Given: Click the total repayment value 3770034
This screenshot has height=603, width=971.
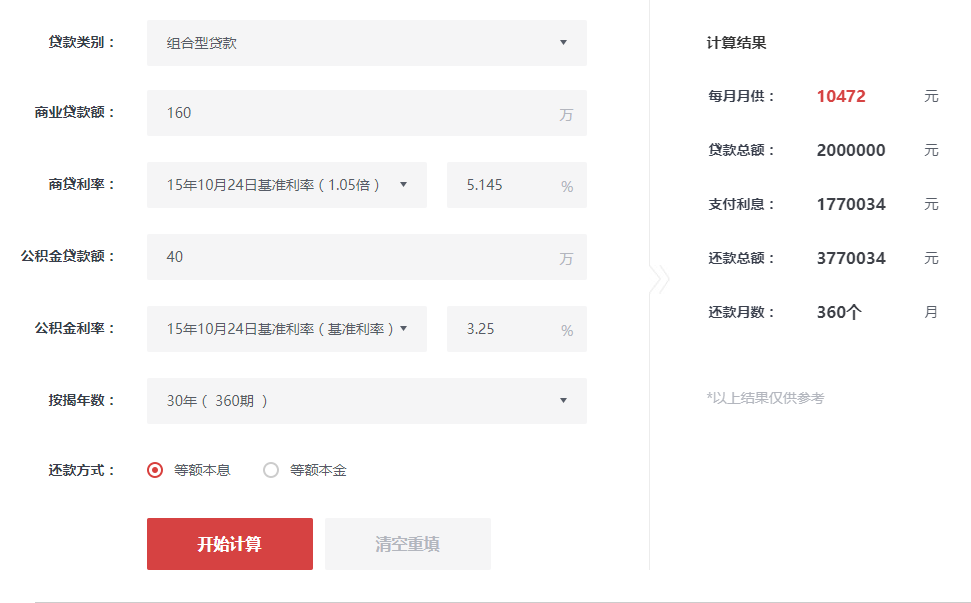Looking at the screenshot, I should click(851, 258).
